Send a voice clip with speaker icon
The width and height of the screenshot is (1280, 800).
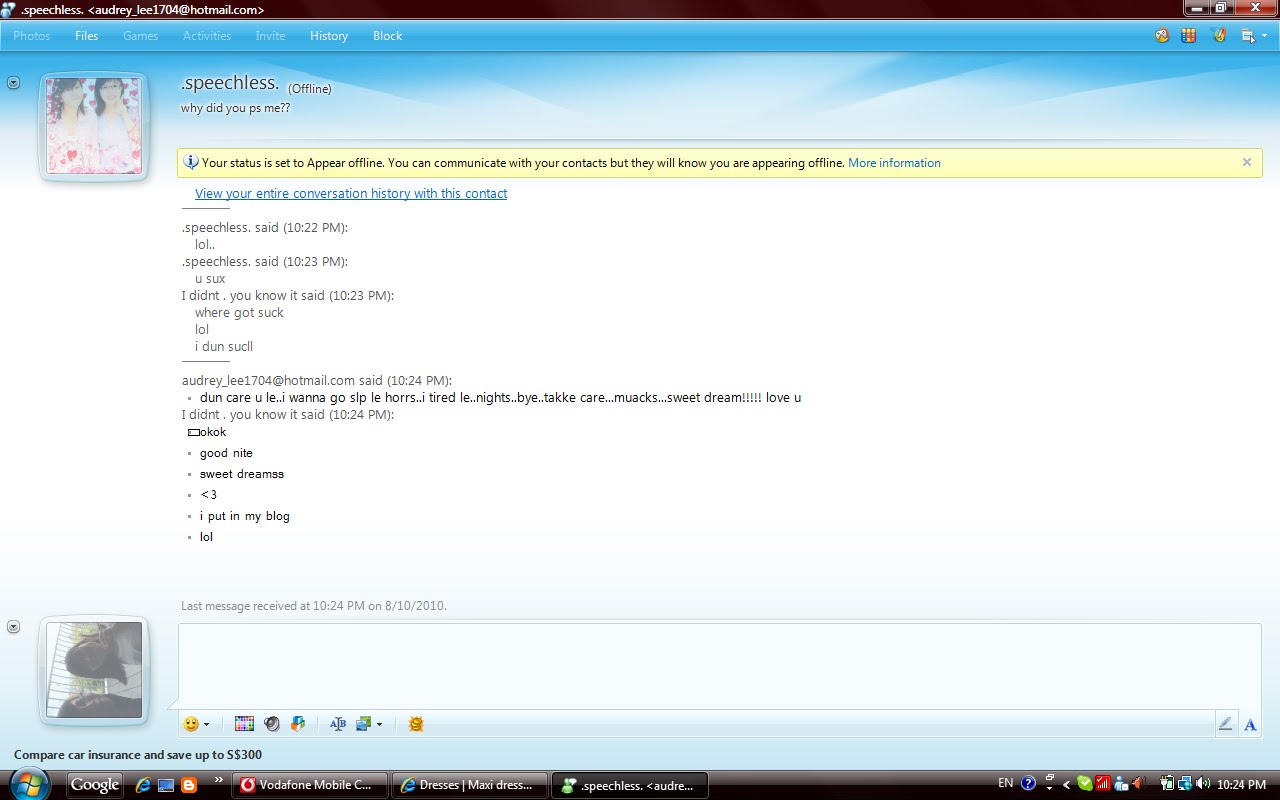point(271,724)
